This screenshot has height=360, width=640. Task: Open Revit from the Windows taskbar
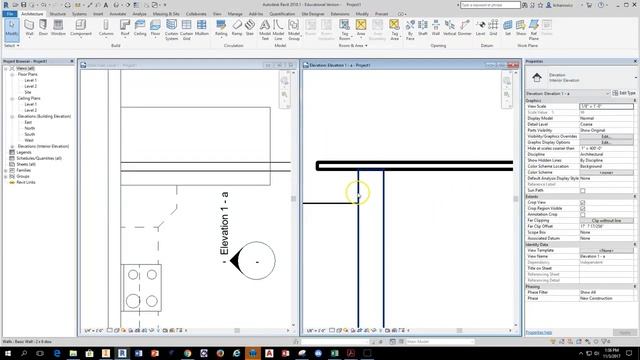[x=122, y=353]
